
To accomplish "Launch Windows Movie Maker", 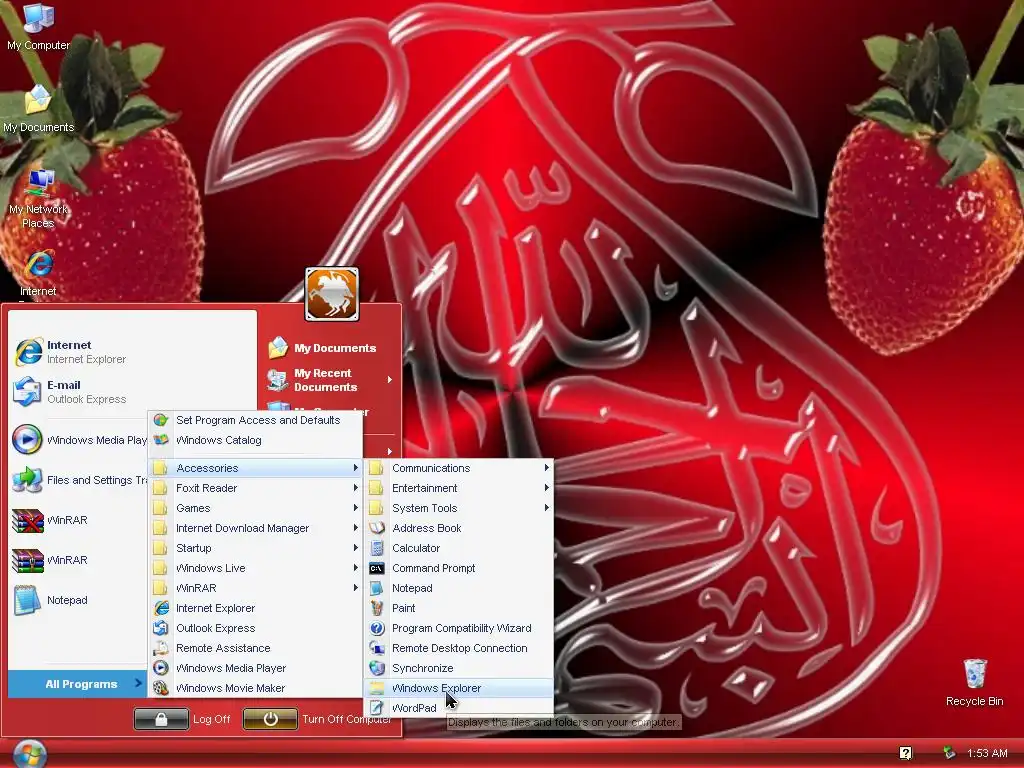I will coord(255,688).
